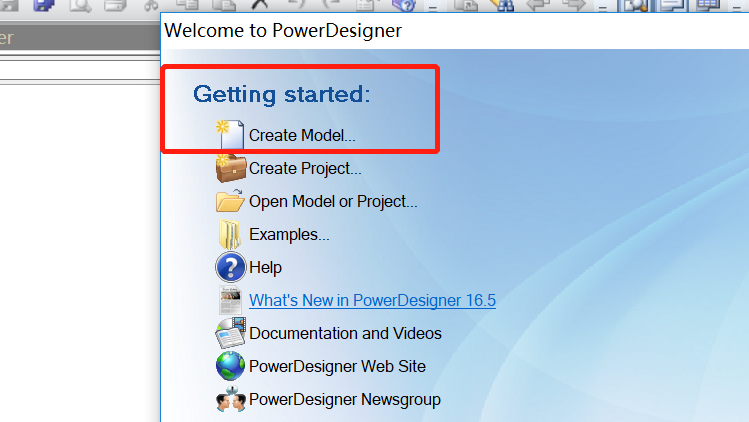Open the Open Model or Project link

[333, 201]
